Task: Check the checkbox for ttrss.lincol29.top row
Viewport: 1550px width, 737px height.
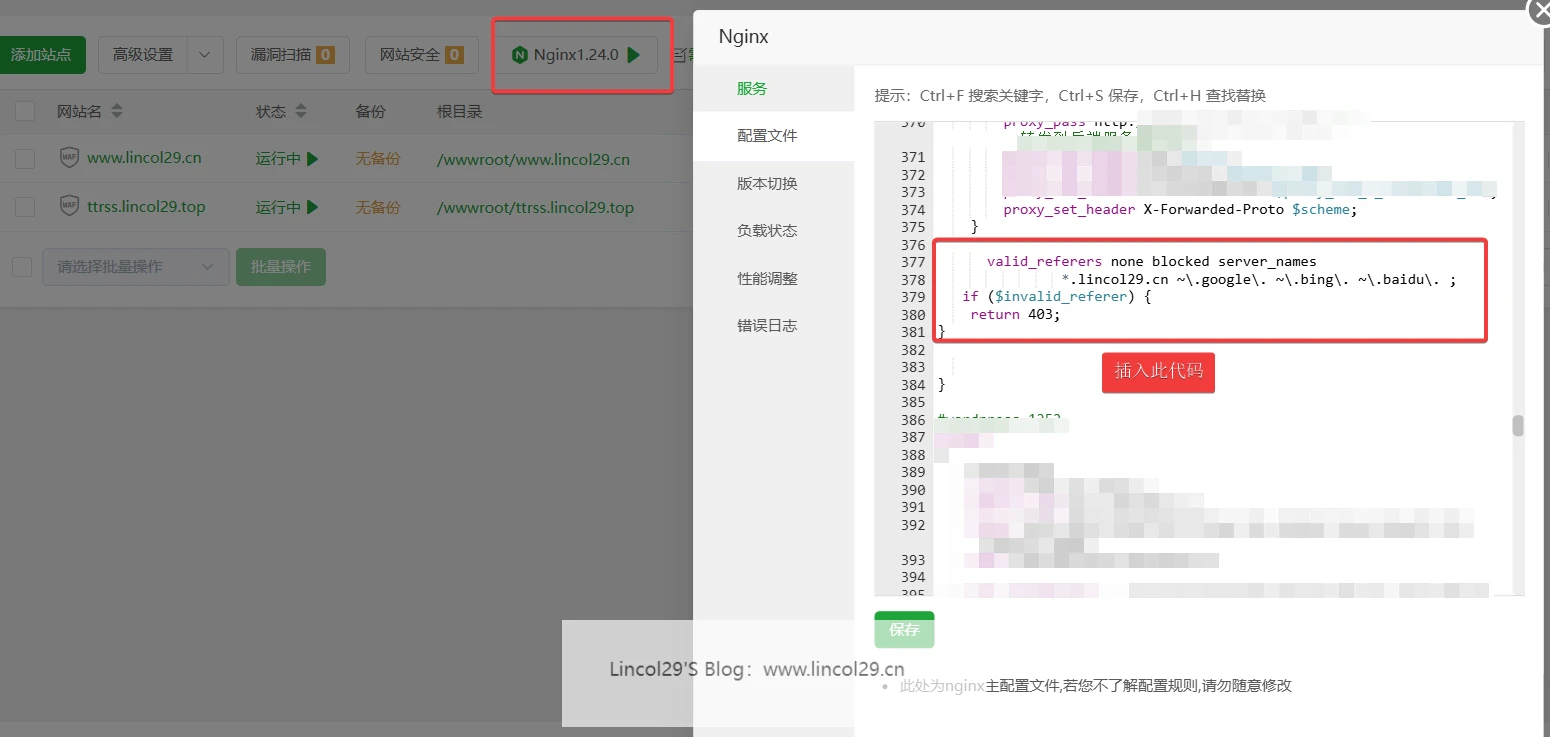Action: tap(24, 207)
